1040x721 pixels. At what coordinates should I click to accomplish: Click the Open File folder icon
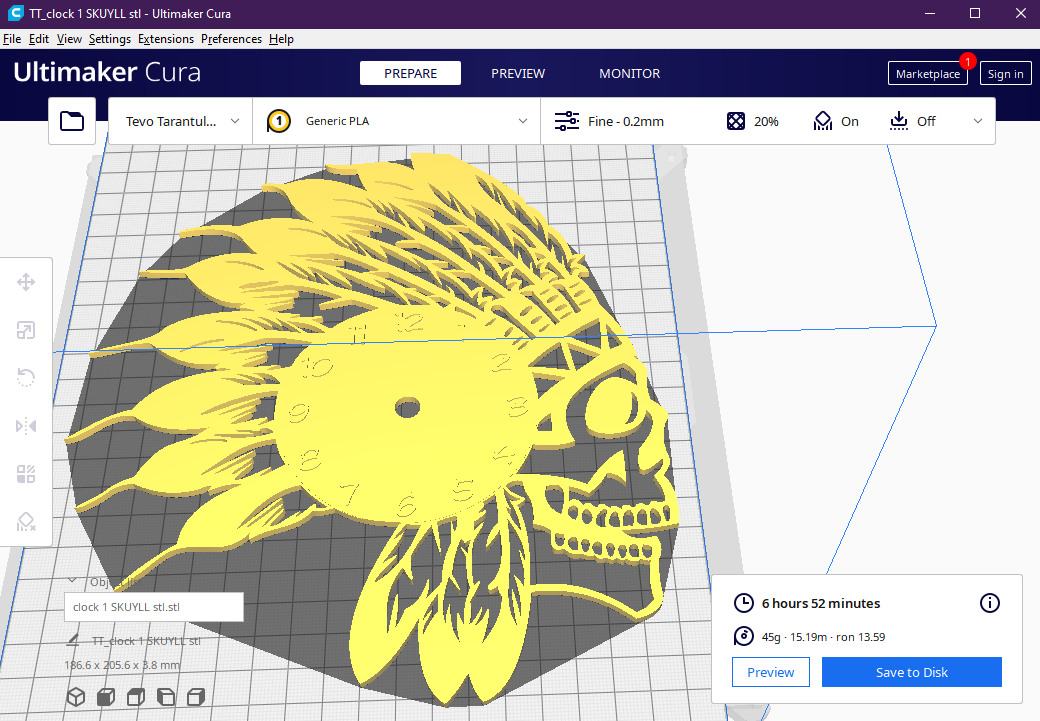point(72,121)
